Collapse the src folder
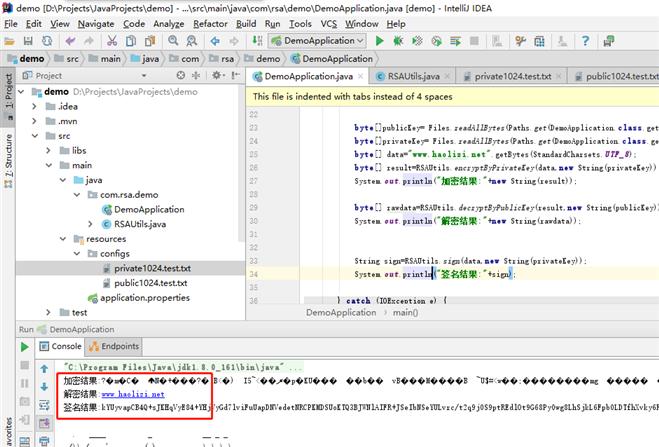 click(x=34, y=136)
